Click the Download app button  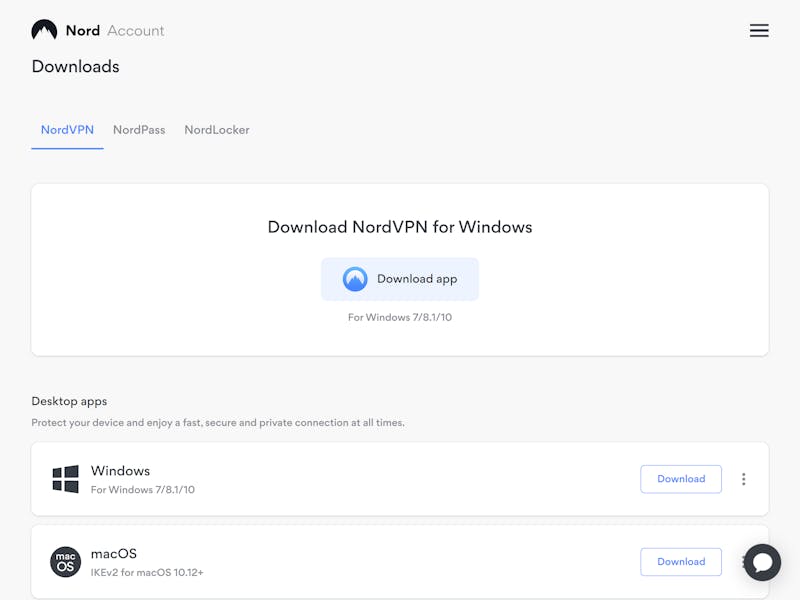click(x=400, y=279)
